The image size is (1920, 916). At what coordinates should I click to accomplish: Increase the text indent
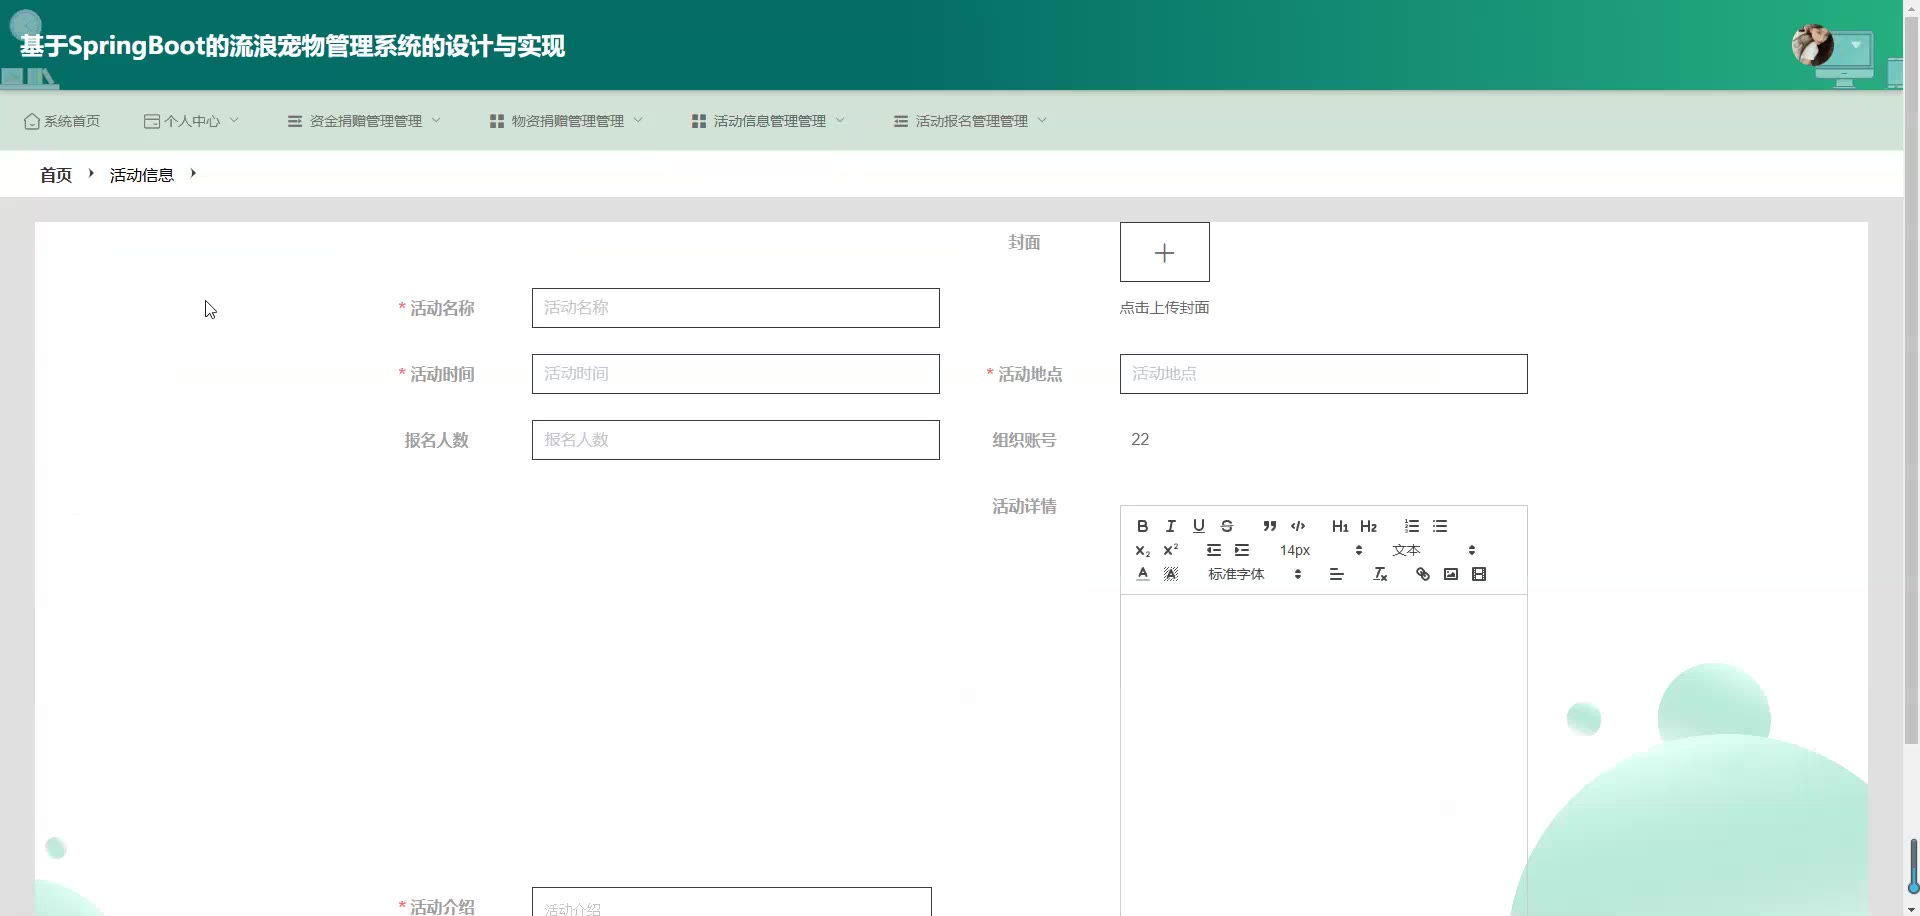(x=1242, y=550)
